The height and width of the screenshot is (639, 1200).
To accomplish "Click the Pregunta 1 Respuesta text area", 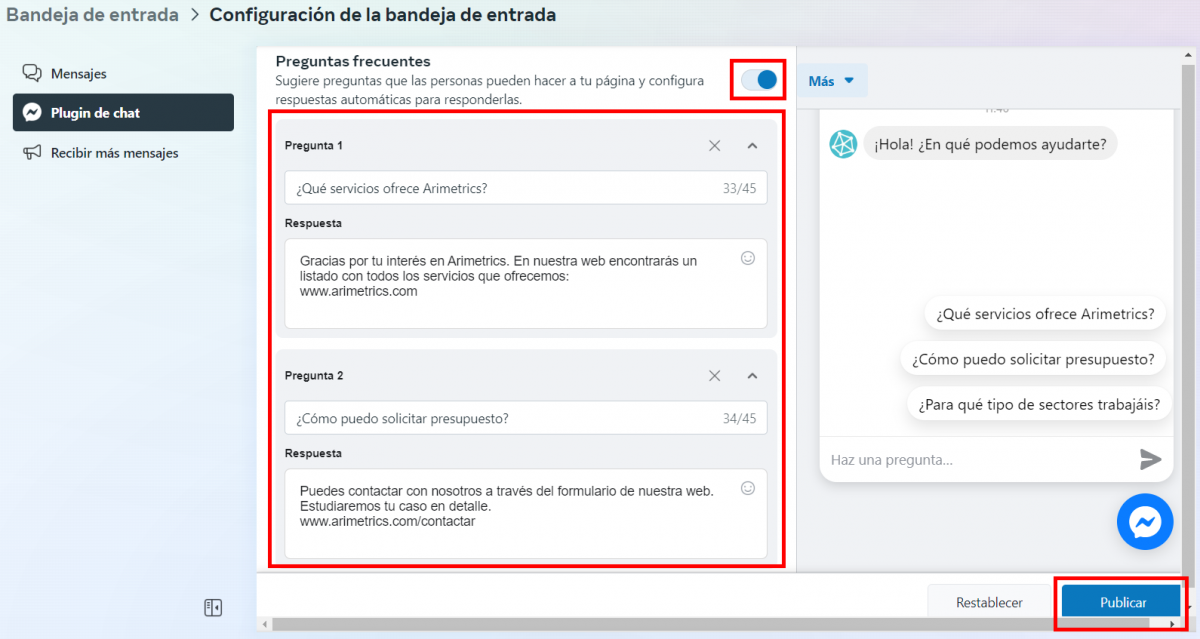I will pyautogui.click(x=526, y=283).
